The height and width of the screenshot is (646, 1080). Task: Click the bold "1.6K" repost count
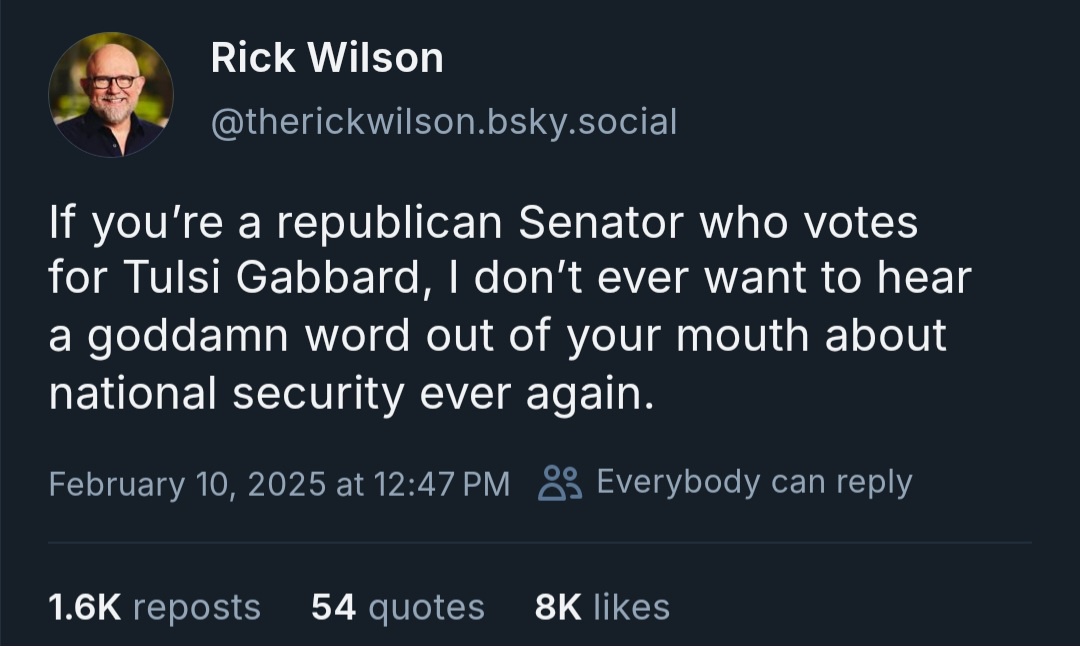tap(85, 607)
